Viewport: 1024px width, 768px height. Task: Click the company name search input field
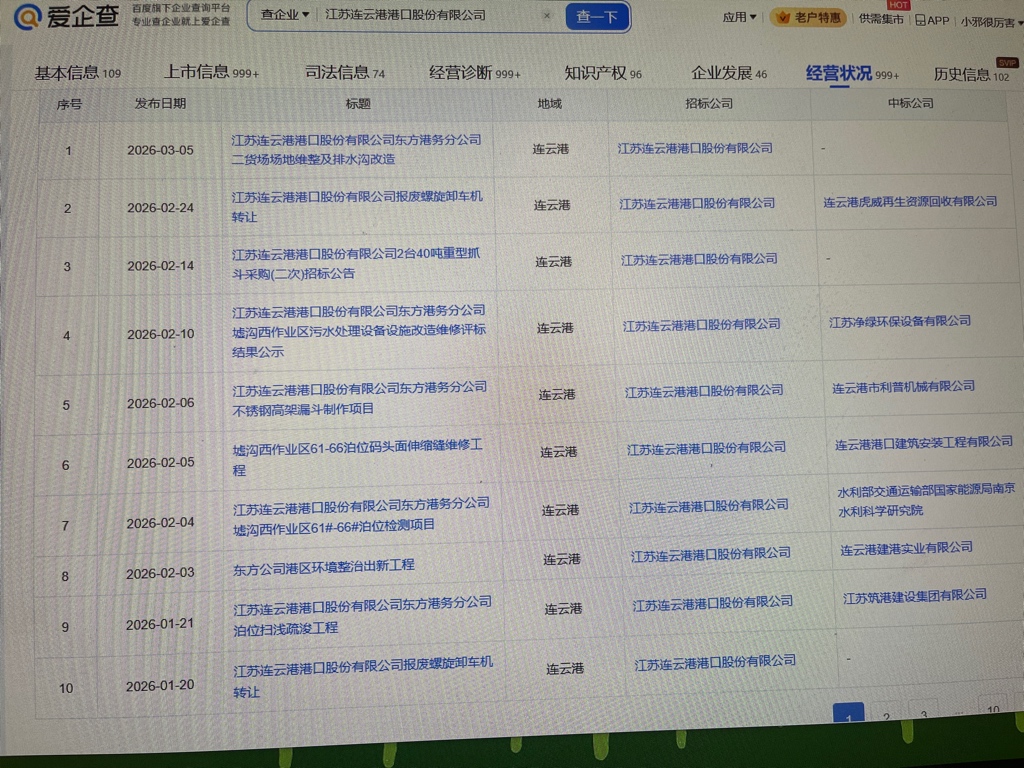[x=431, y=15]
